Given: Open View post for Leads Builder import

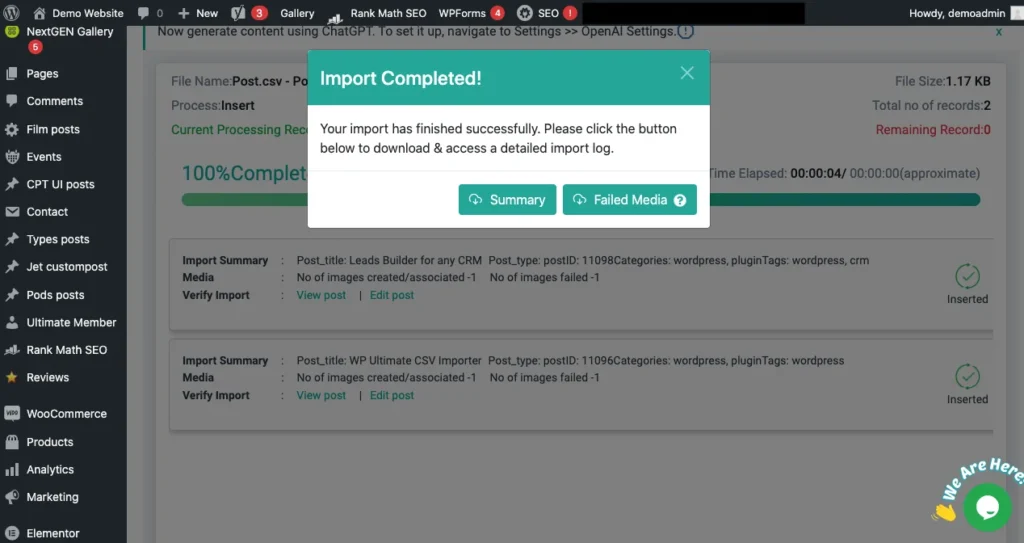Looking at the screenshot, I should pos(321,295).
